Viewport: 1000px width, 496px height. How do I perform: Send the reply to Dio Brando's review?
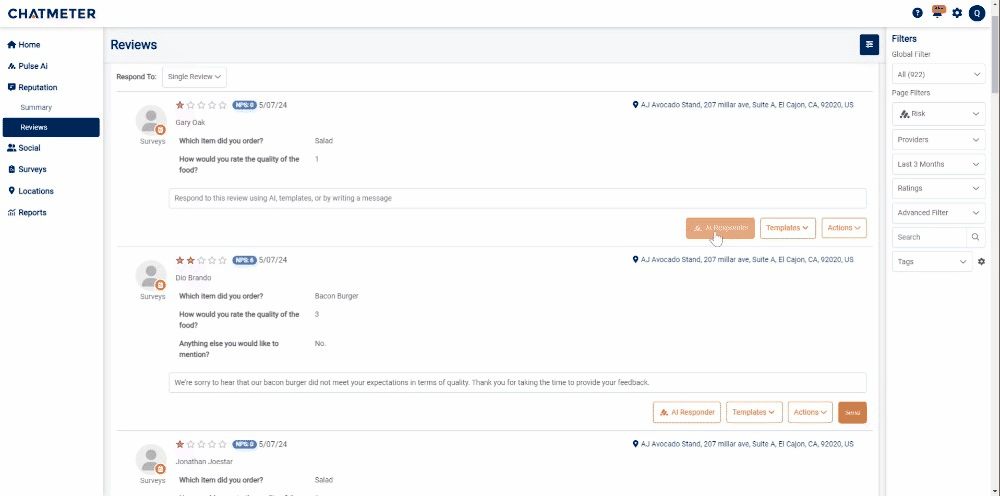coord(852,412)
